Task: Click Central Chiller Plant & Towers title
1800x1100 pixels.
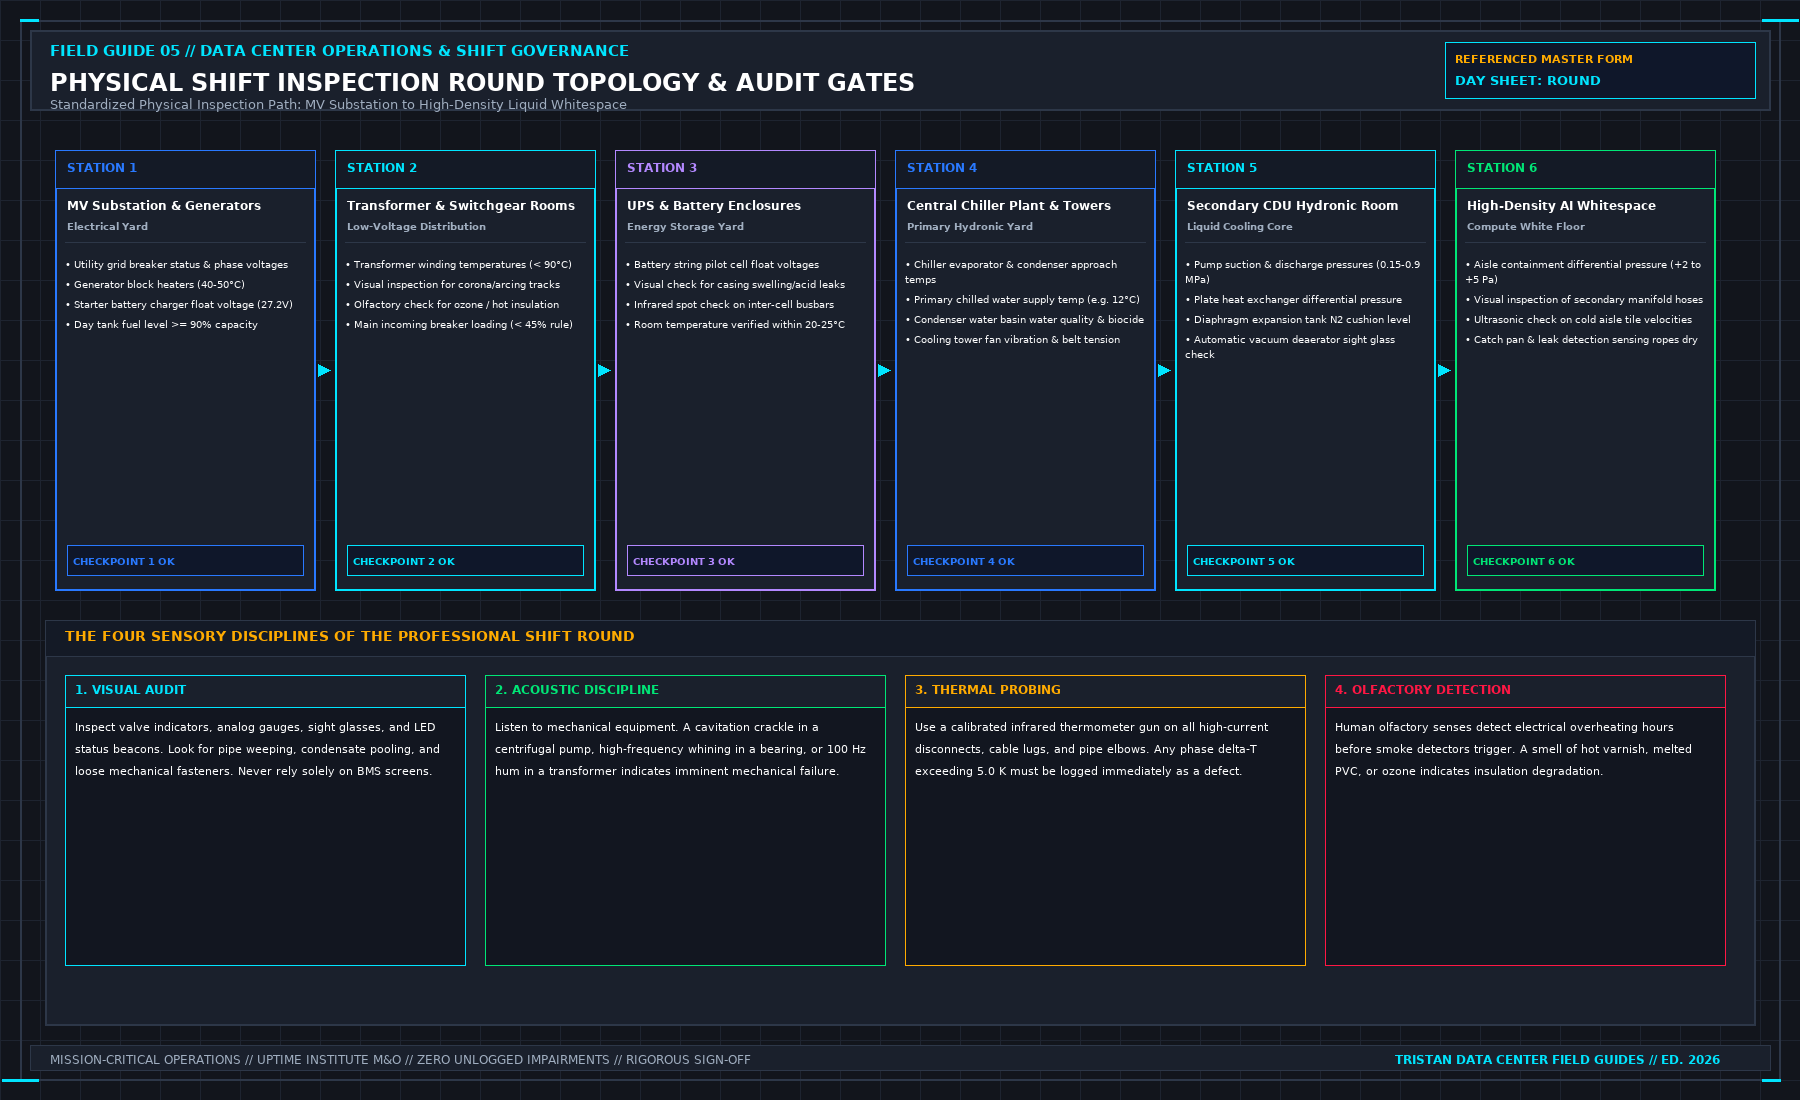Action: tap(1009, 206)
